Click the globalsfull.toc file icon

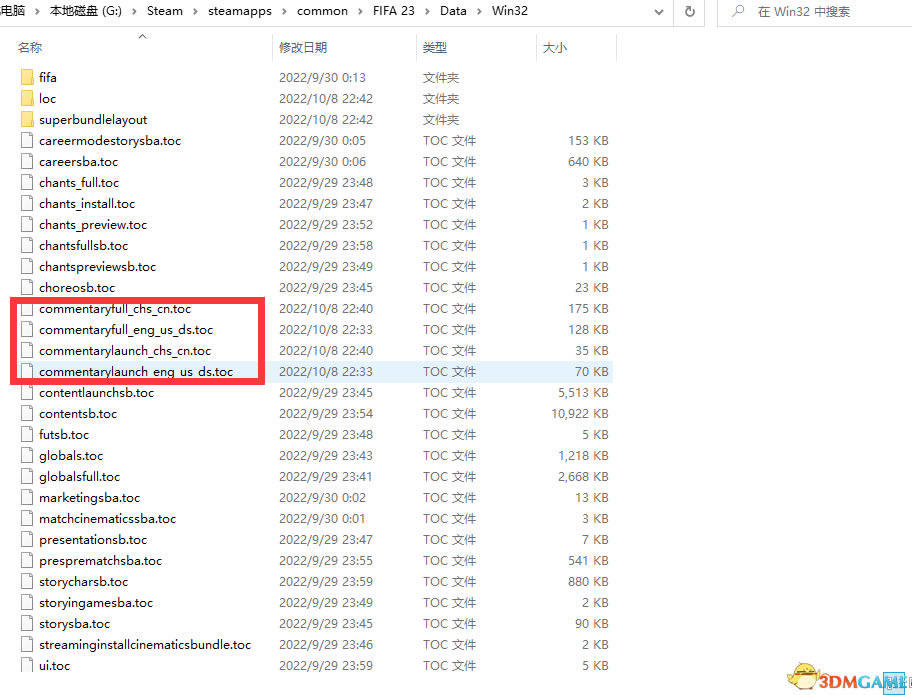pos(27,476)
